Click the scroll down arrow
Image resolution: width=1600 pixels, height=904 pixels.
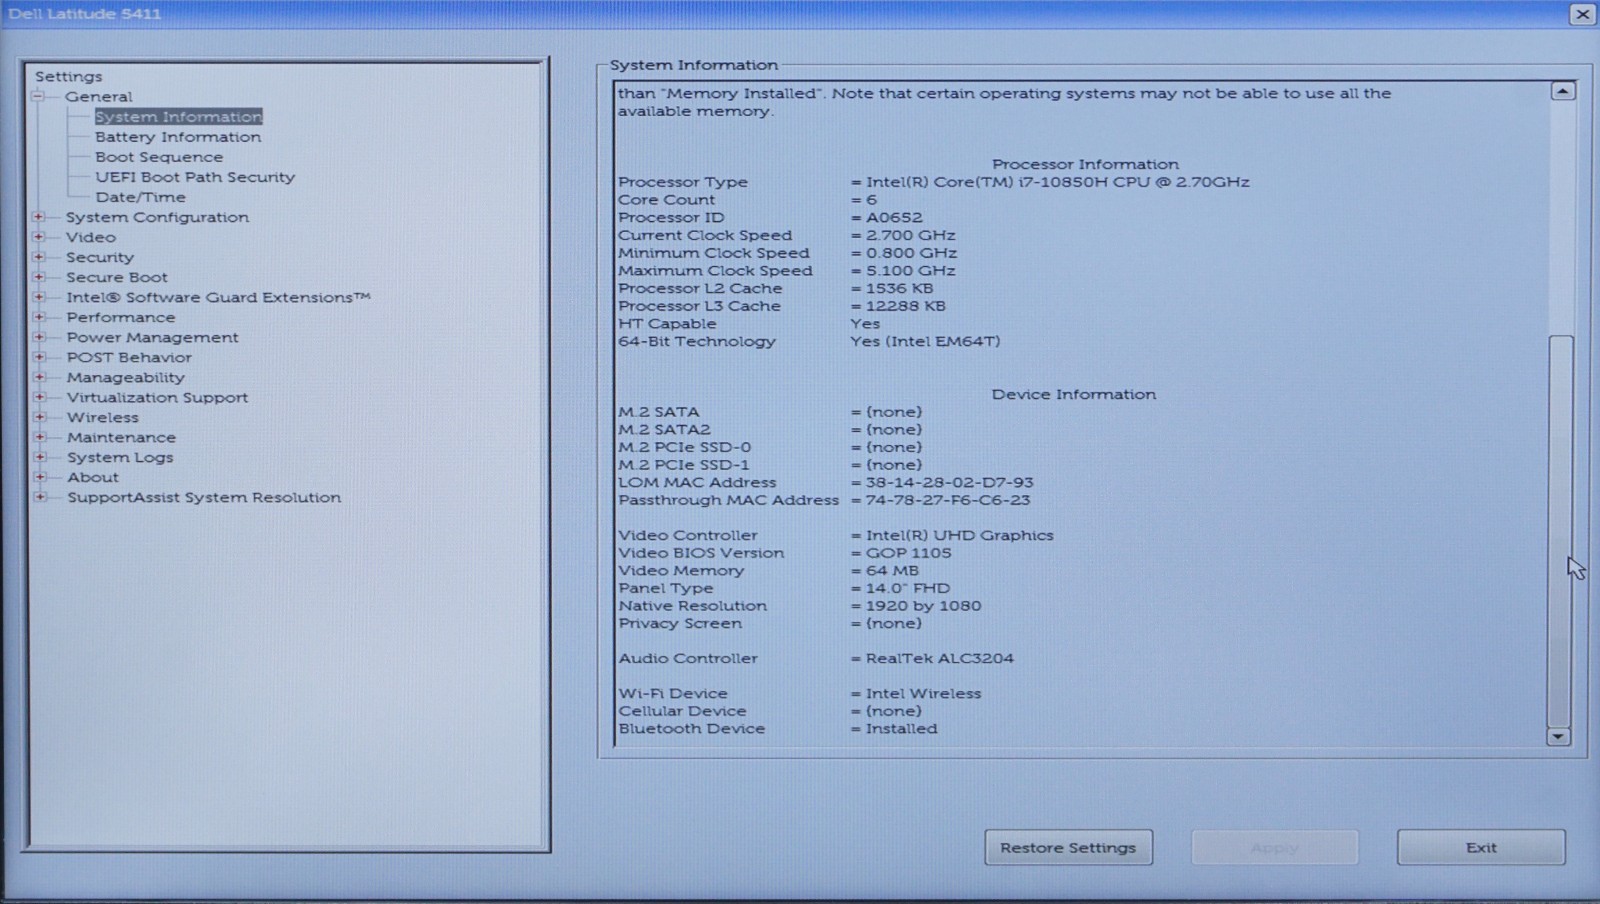point(1559,737)
